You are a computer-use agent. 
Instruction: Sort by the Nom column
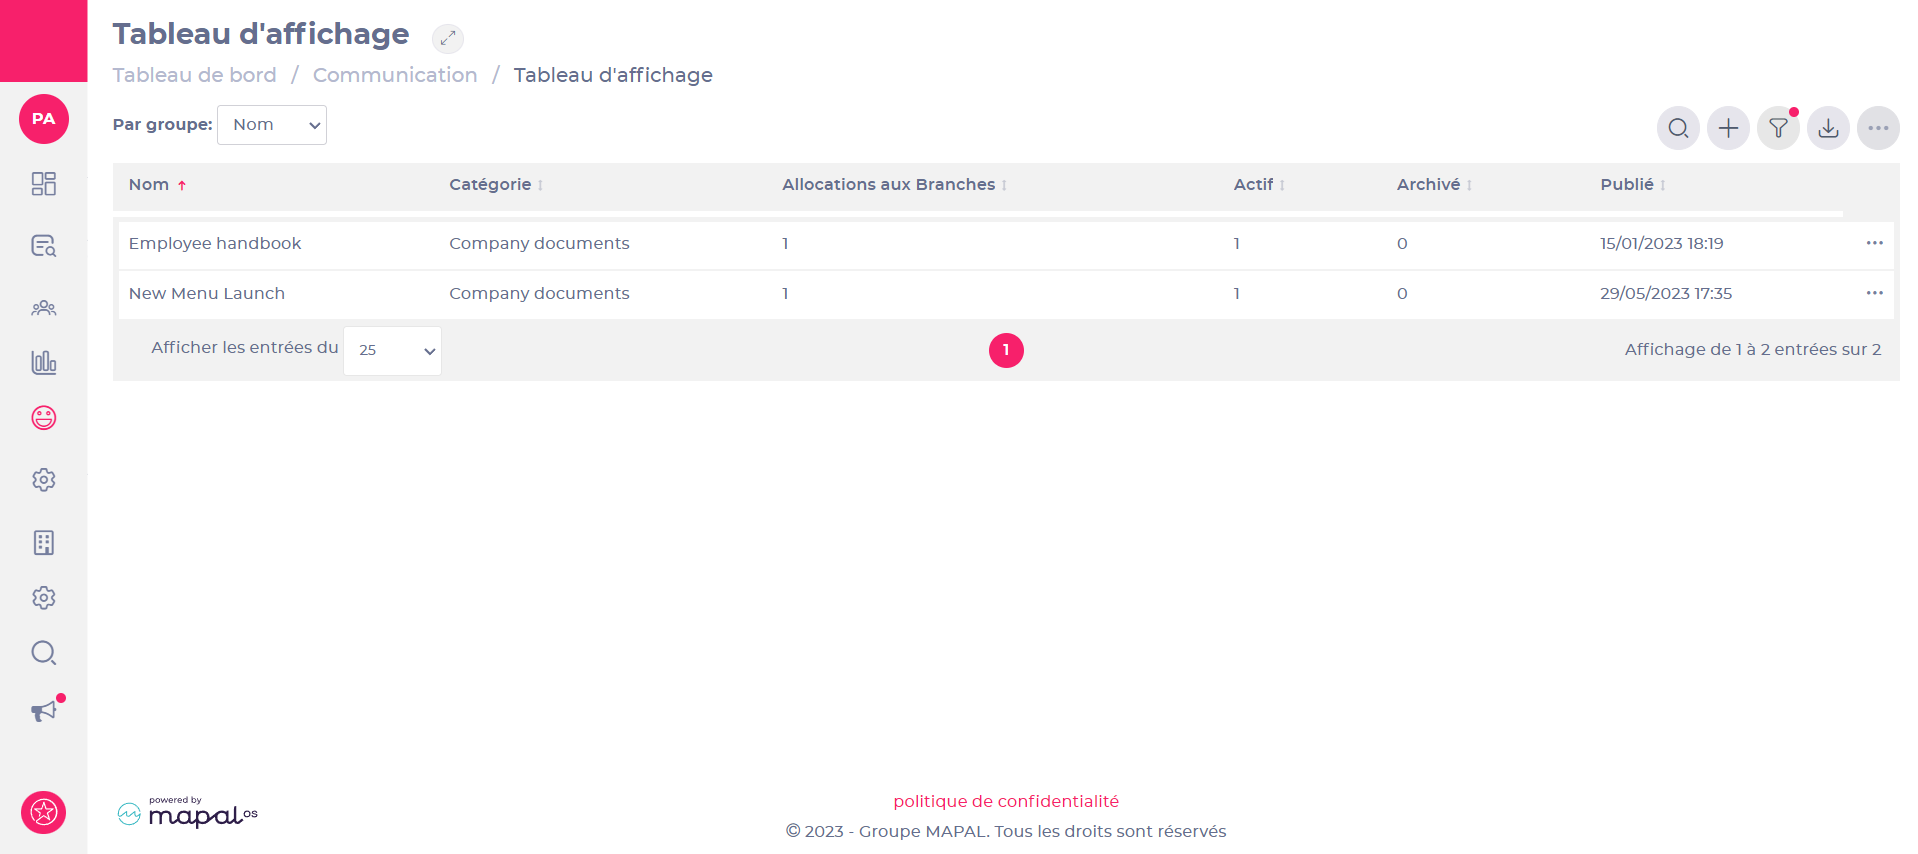[158, 185]
